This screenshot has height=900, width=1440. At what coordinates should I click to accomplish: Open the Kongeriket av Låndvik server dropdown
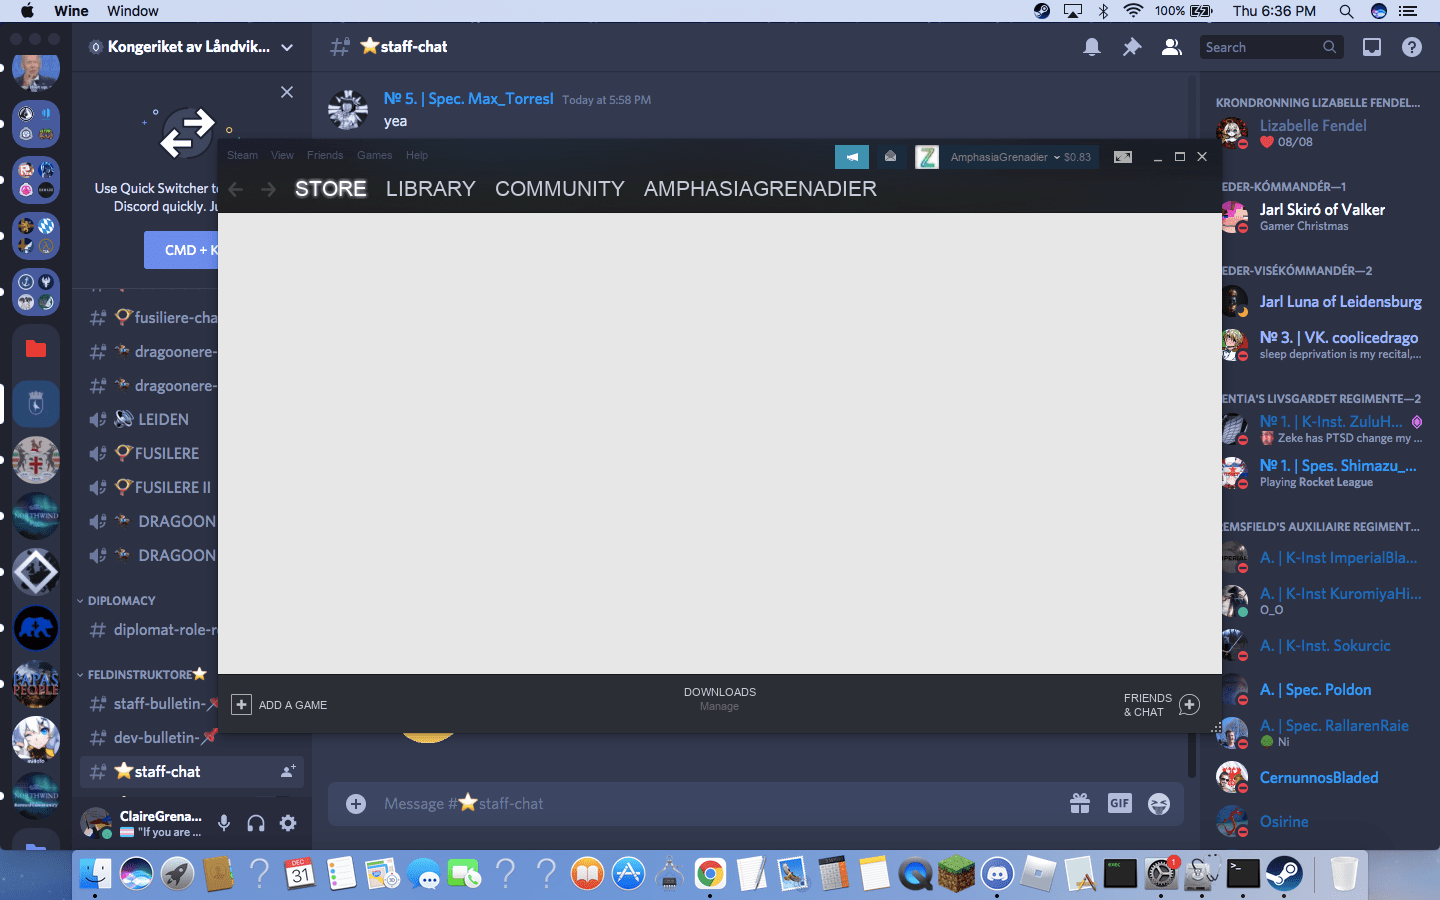pos(190,46)
